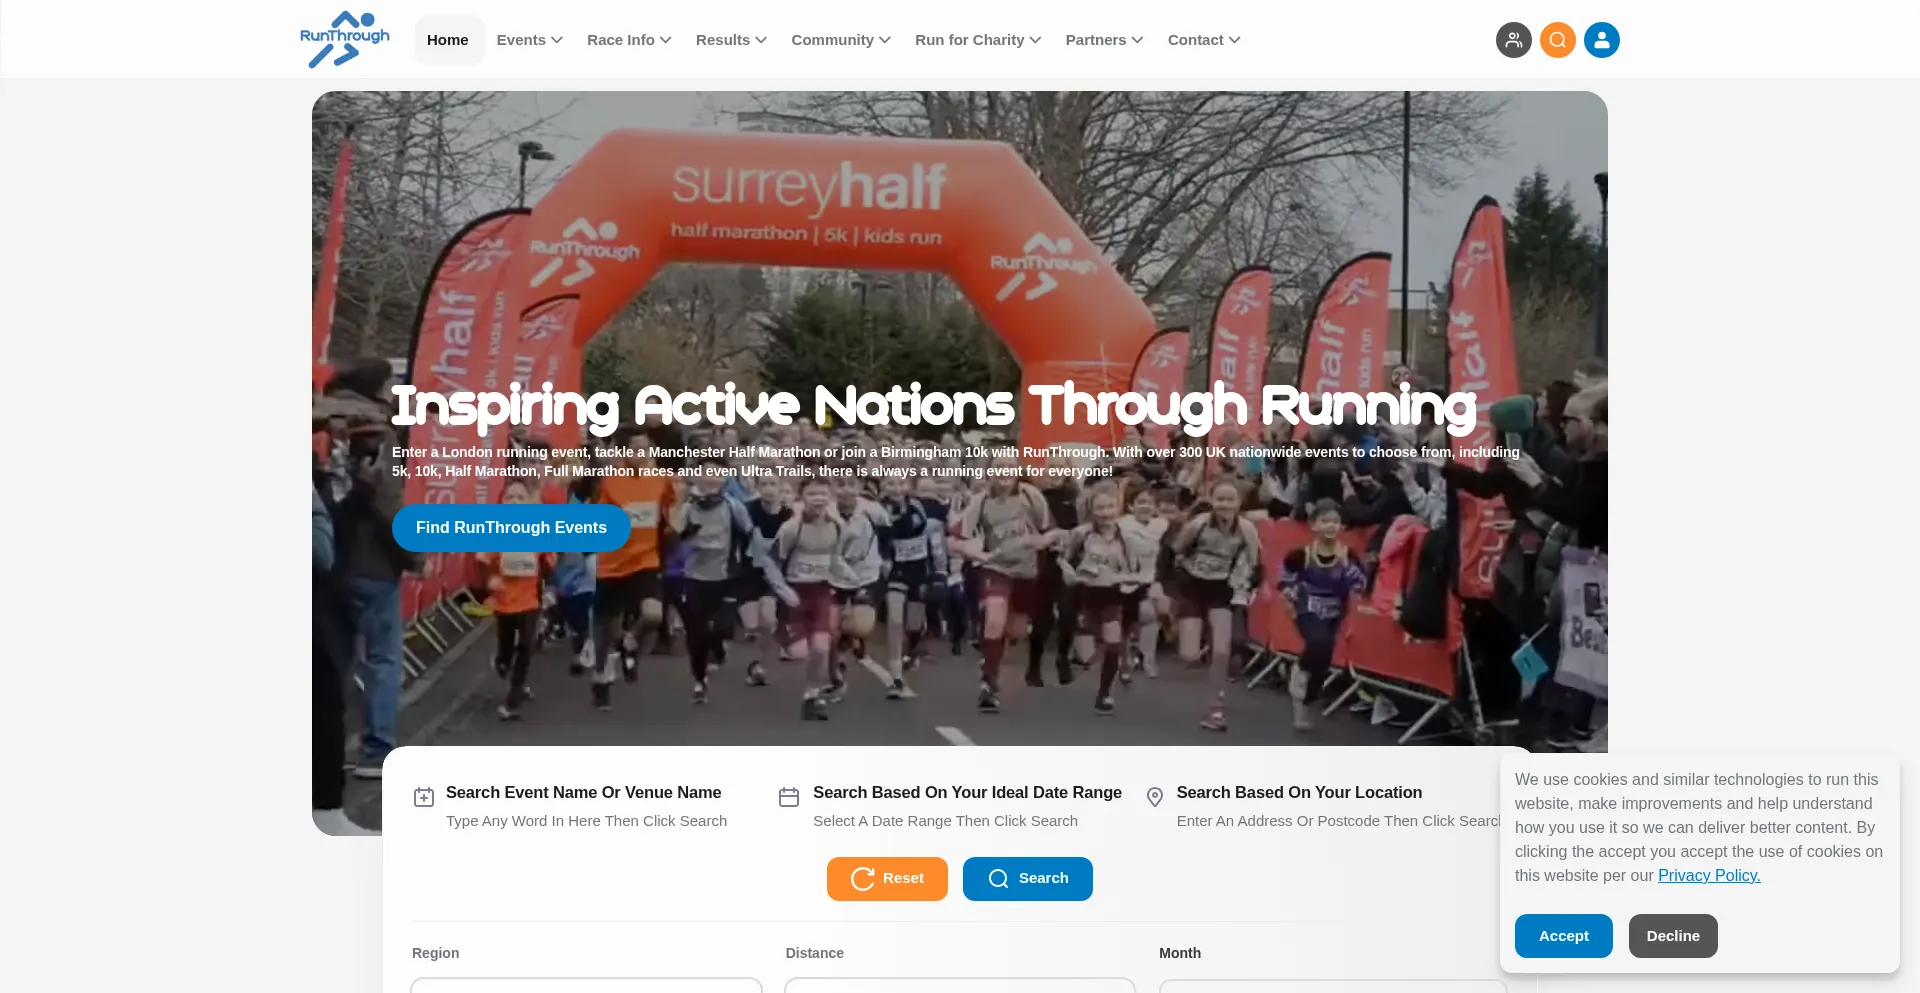This screenshot has width=1920, height=993.
Task: Click the blue Search button
Action: 1028,879
